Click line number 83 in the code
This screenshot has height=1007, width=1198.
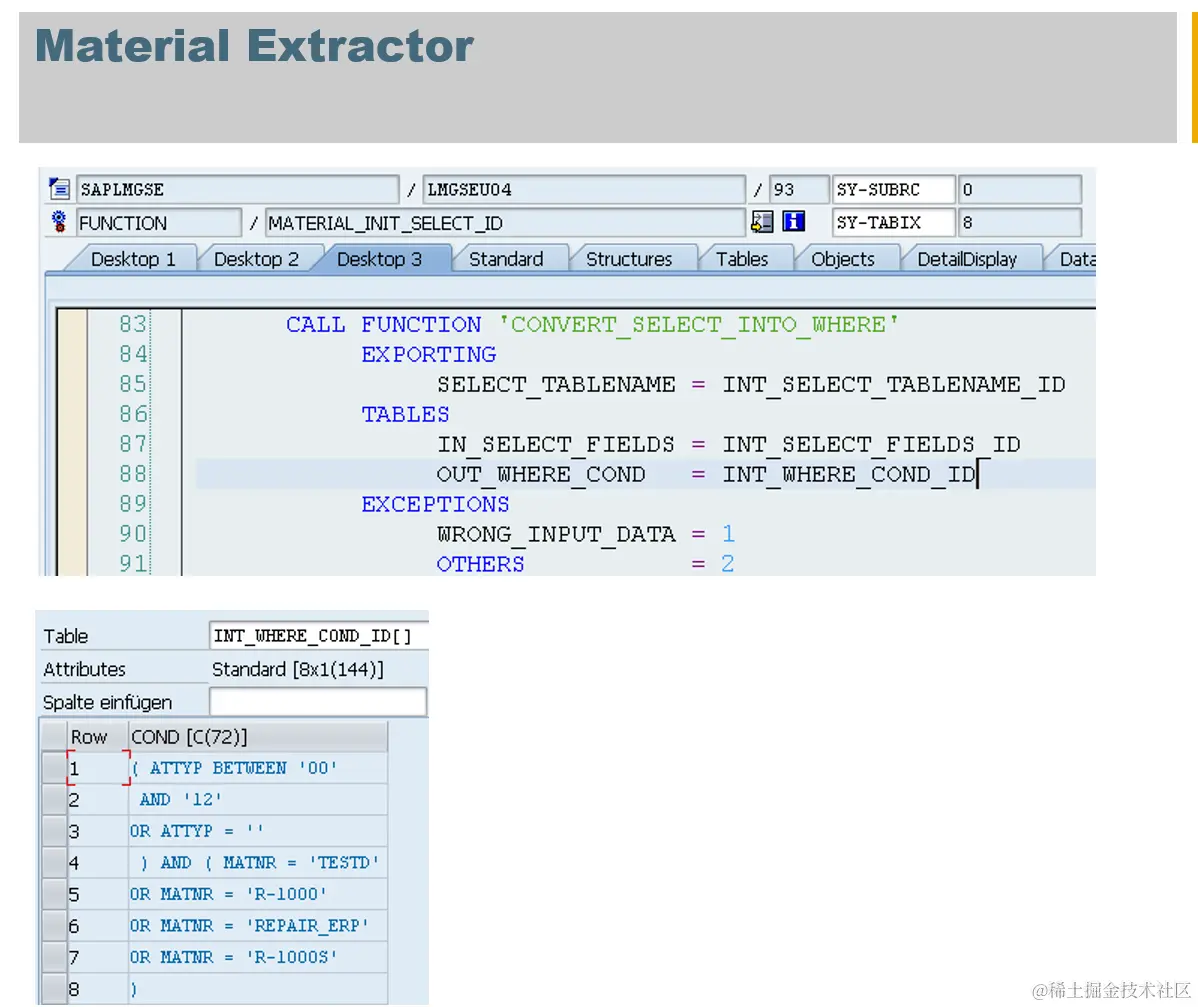(x=132, y=324)
